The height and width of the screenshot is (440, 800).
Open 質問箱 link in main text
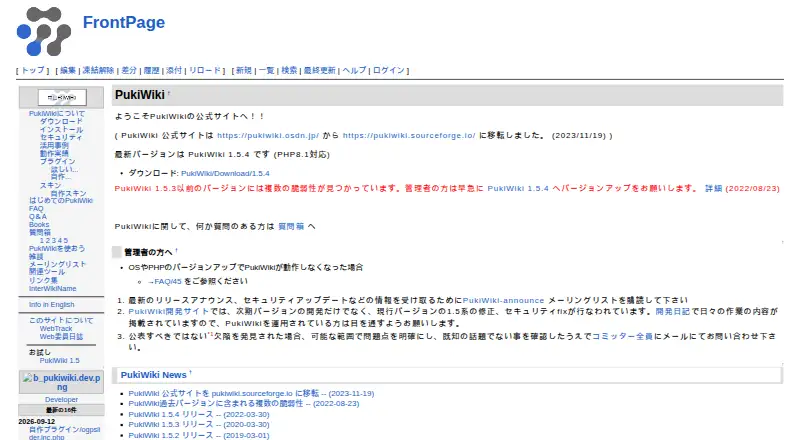(x=291, y=226)
